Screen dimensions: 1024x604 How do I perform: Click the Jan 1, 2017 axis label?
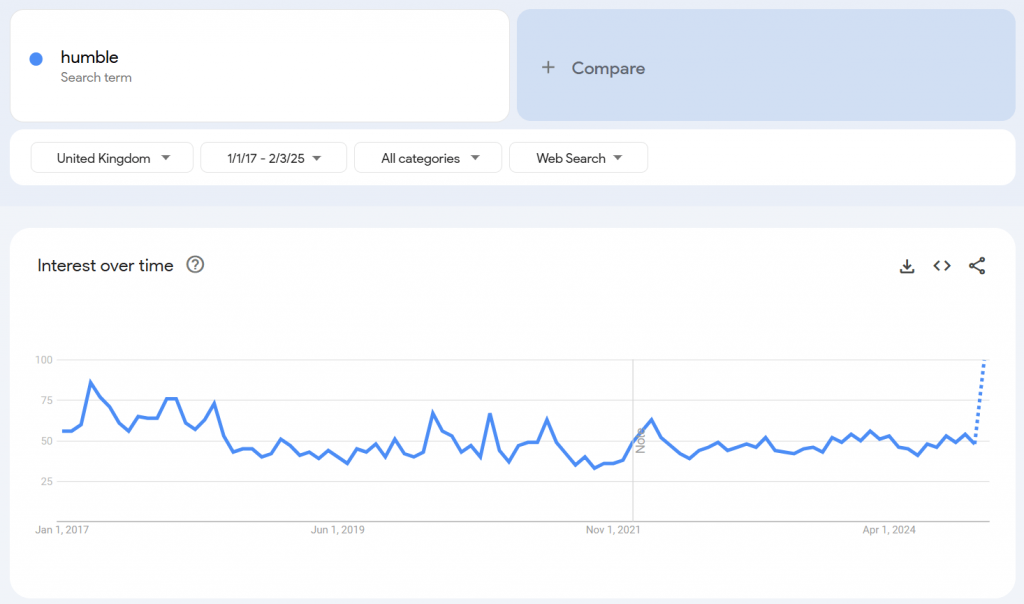62,530
